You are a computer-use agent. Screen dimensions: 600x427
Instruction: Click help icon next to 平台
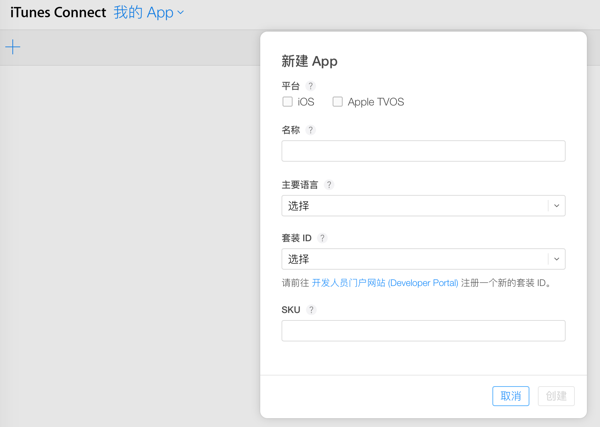coord(310,86)
